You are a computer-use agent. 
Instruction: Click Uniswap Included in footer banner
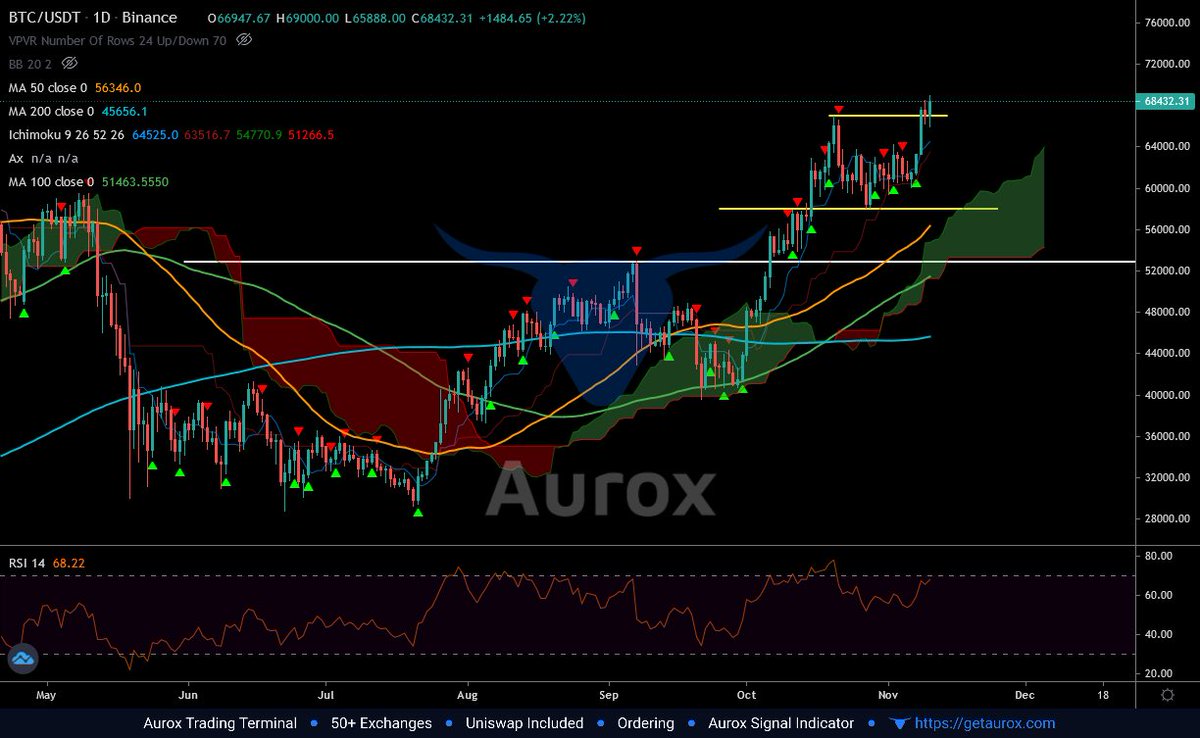(x=522, y=723)
